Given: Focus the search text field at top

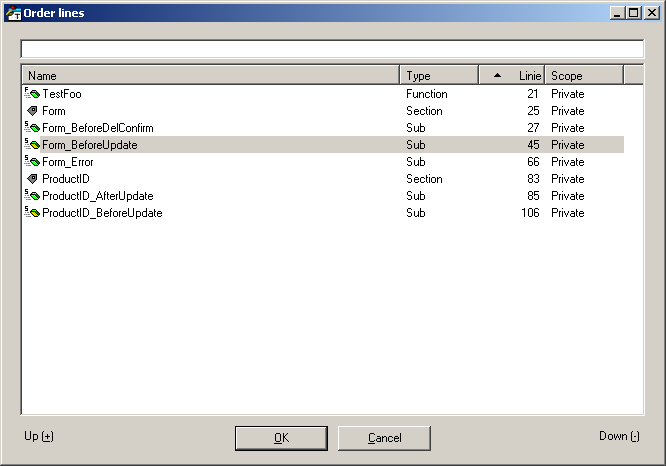Looking at the screenshot, I should point(332,49).
